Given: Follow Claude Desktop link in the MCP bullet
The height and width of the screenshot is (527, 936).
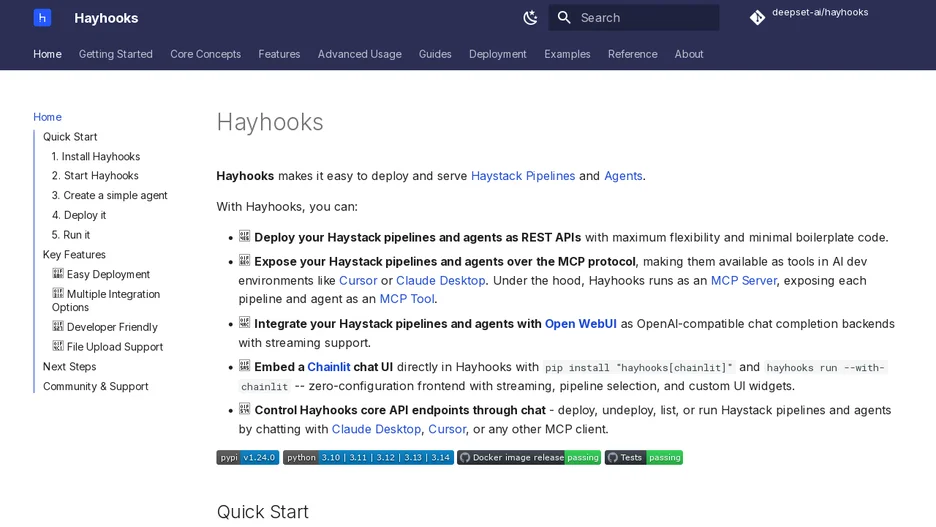Looking at the screenshot, I should pos(441,281).
